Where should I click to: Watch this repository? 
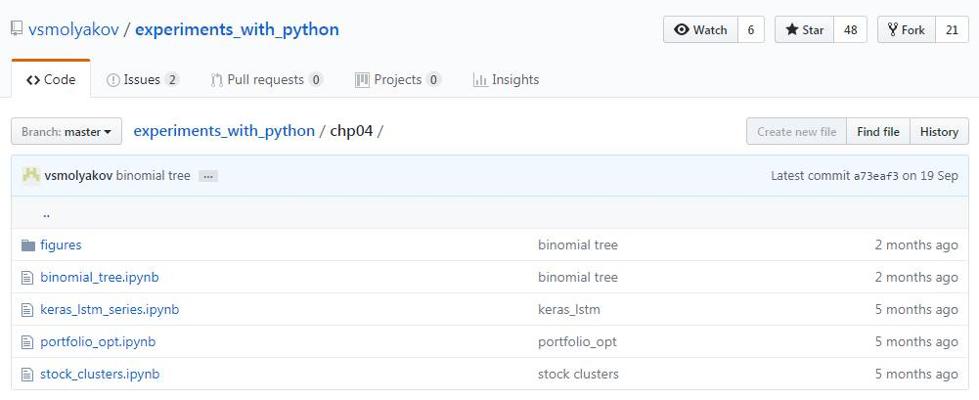(x=701, y=30)
